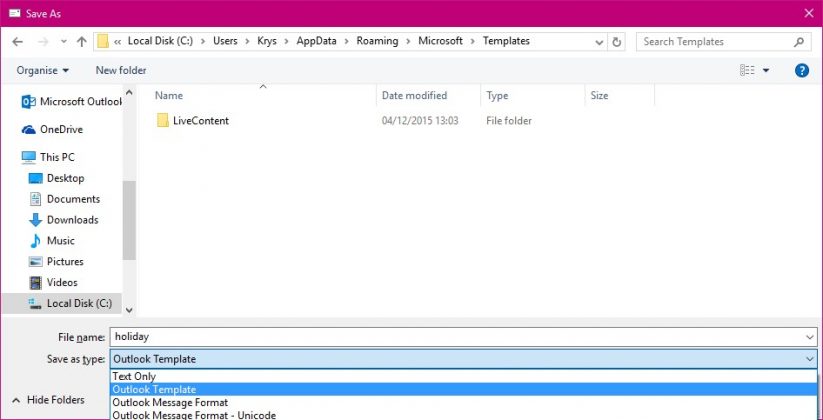
Task: Select OneDrive cloud icon
Action: (x=29, y=130)
